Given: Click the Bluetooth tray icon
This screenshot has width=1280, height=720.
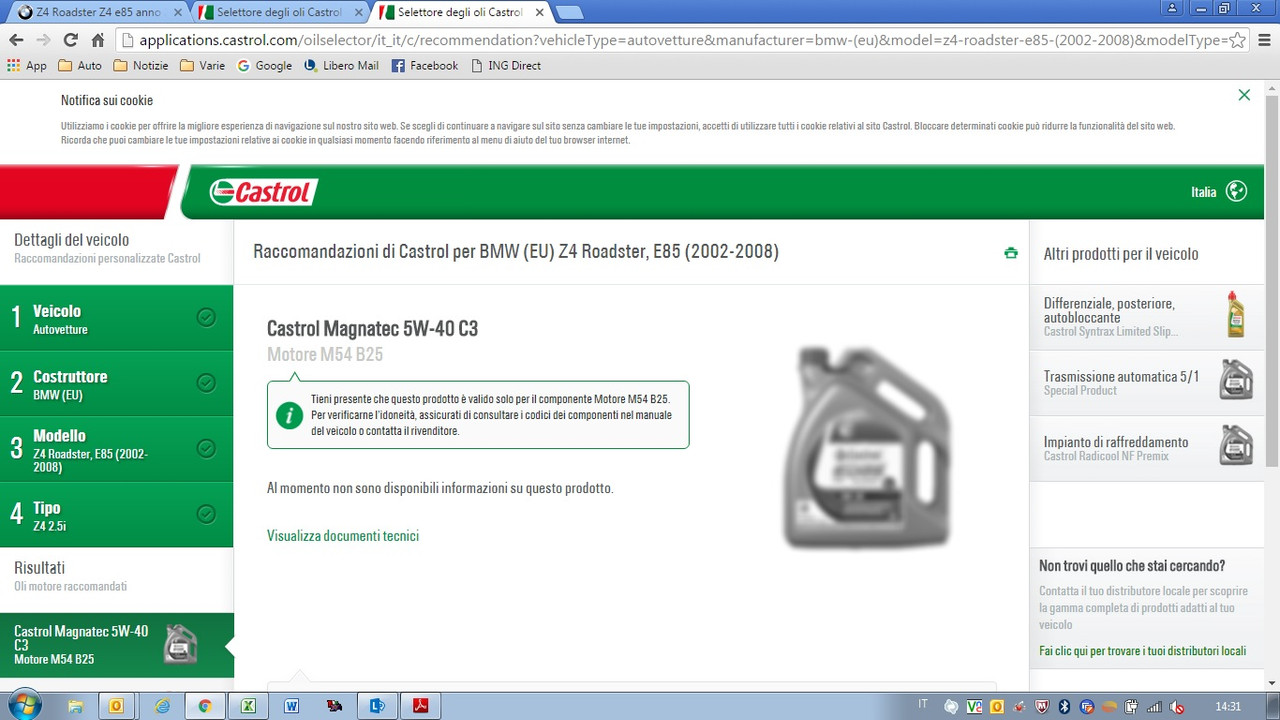Looking at the screenshot, I should point(1065,707).
